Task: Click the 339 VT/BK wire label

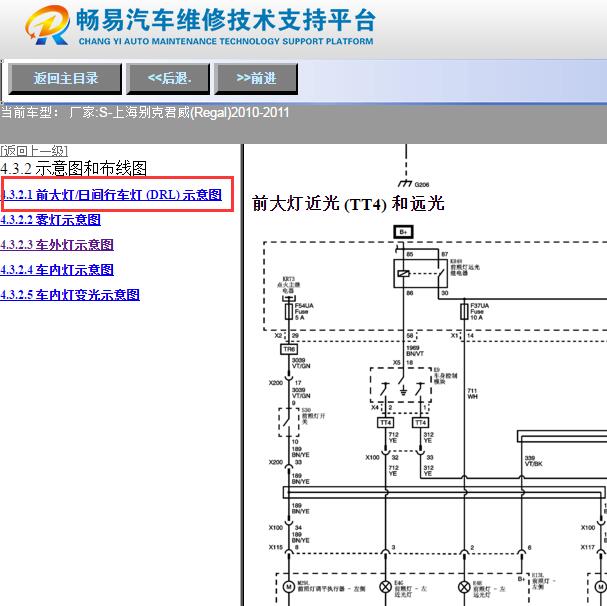Action: click(x=533, y=461)
